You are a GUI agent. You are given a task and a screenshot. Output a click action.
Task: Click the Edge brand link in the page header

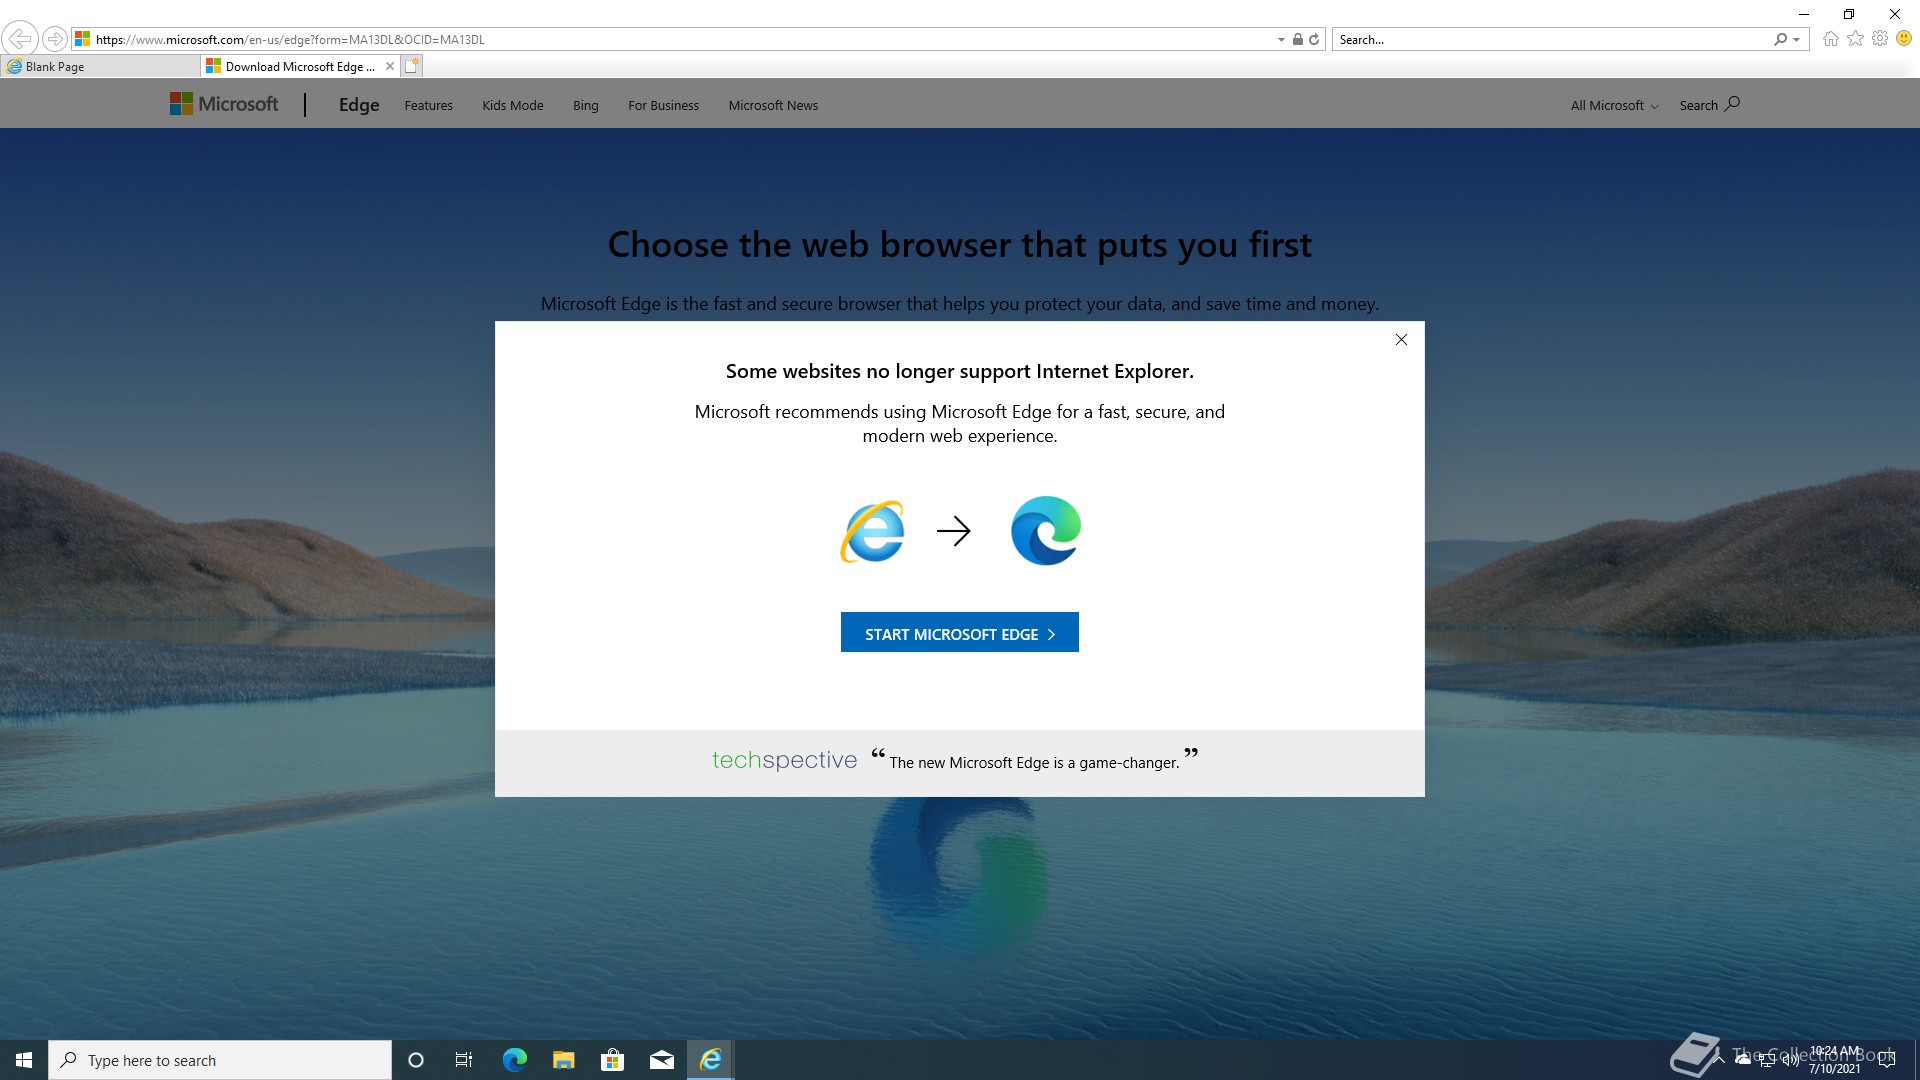(x=359, y=105)
